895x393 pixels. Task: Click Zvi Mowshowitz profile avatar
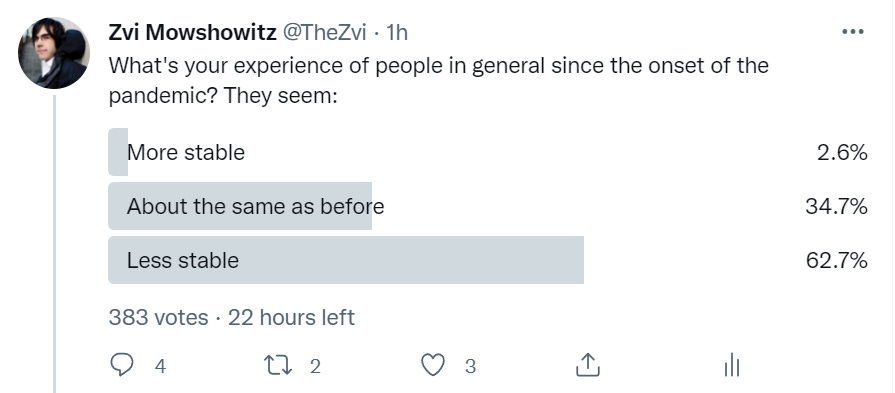pos(54,52)
